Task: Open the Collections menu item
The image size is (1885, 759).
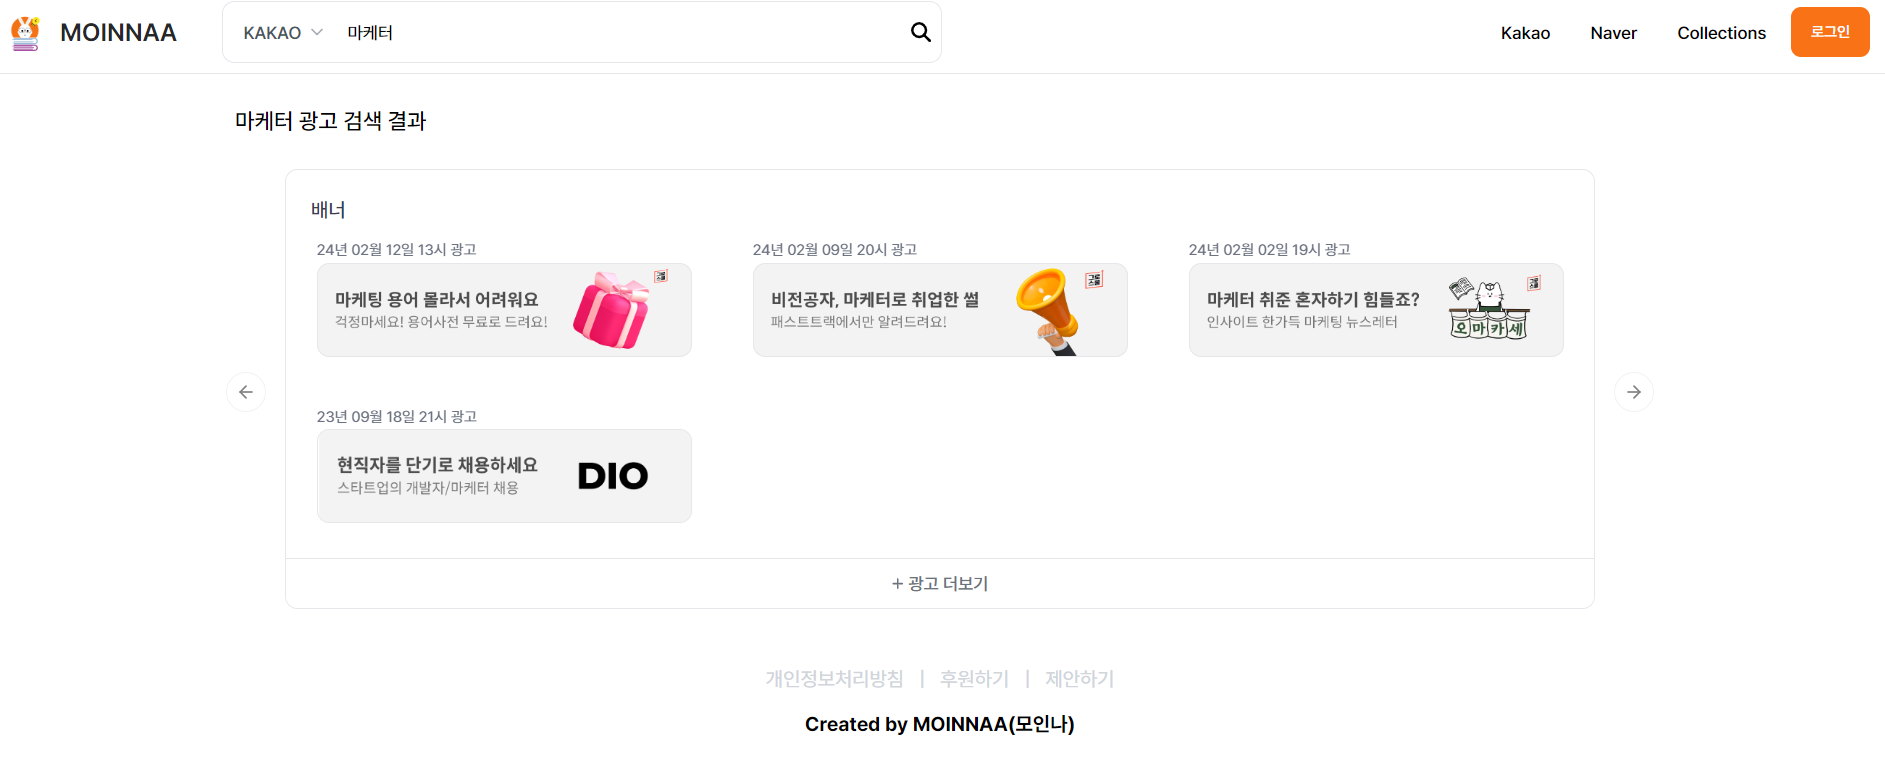Action: 1721,32
